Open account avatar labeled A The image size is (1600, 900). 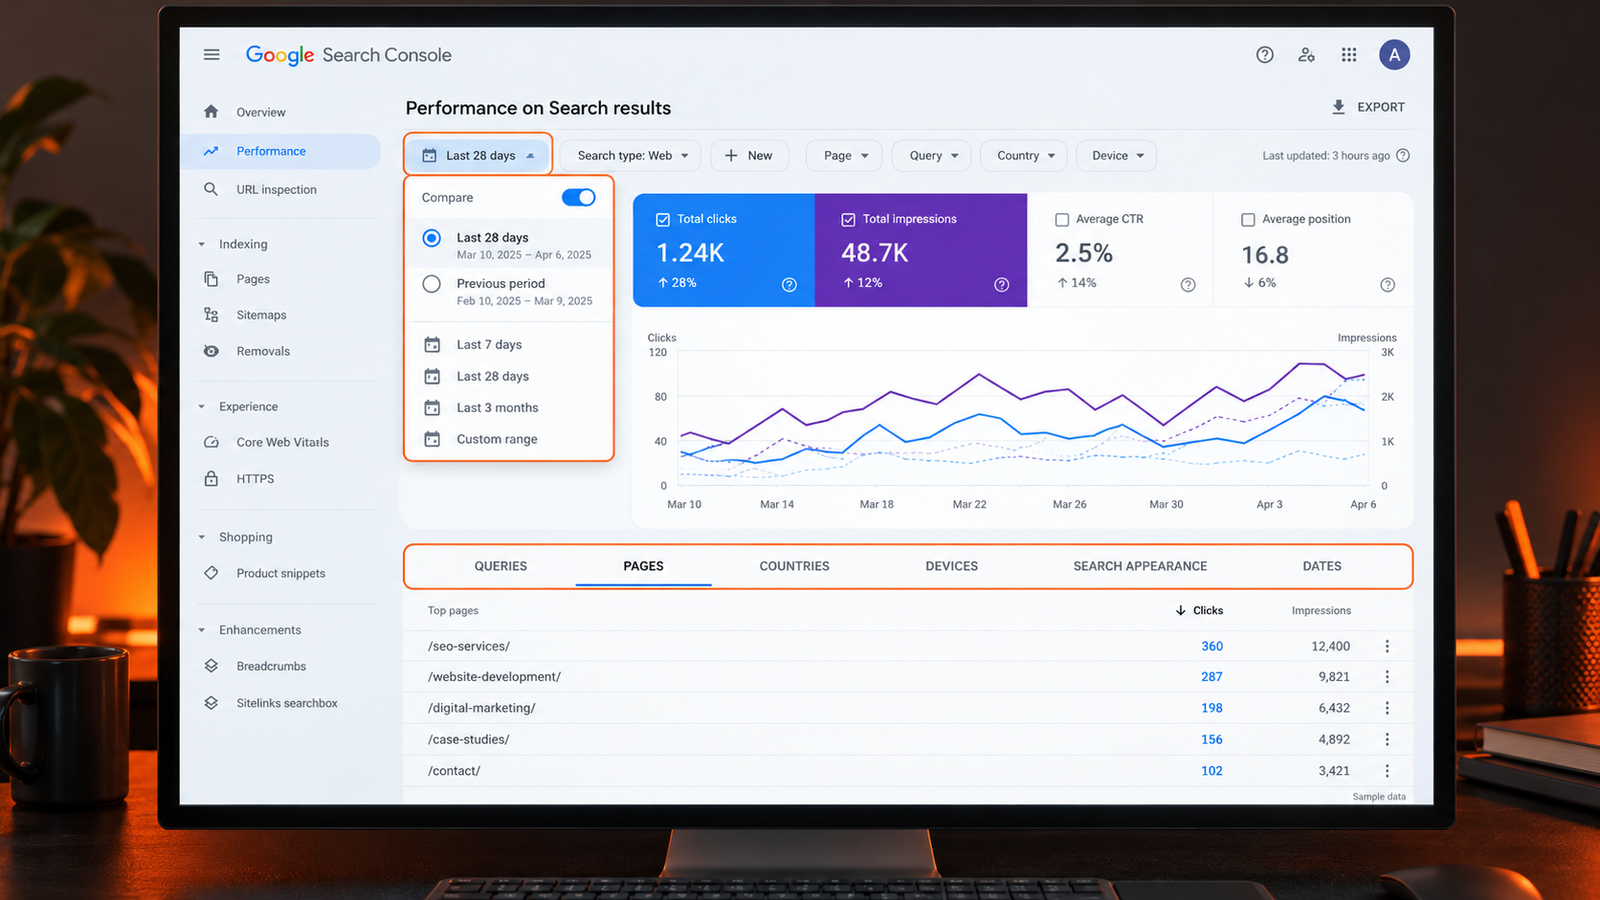(x=1394, y=55)
